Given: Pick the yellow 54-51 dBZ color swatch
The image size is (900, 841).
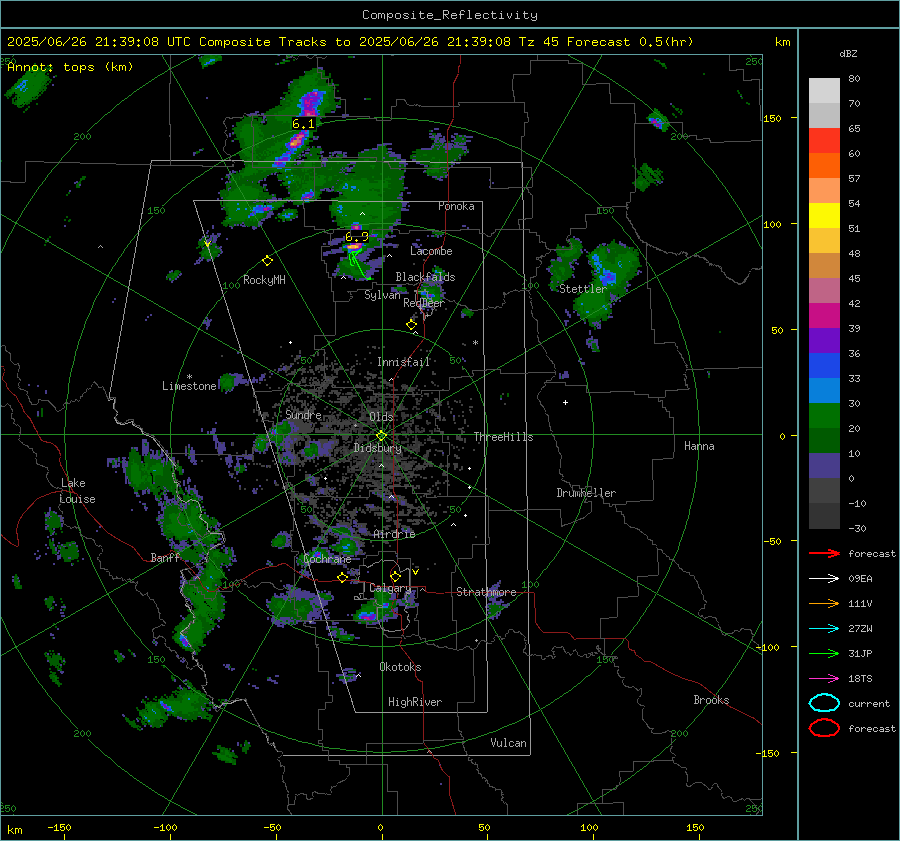Looking at the screenshot, I should (x=824, y=216).
